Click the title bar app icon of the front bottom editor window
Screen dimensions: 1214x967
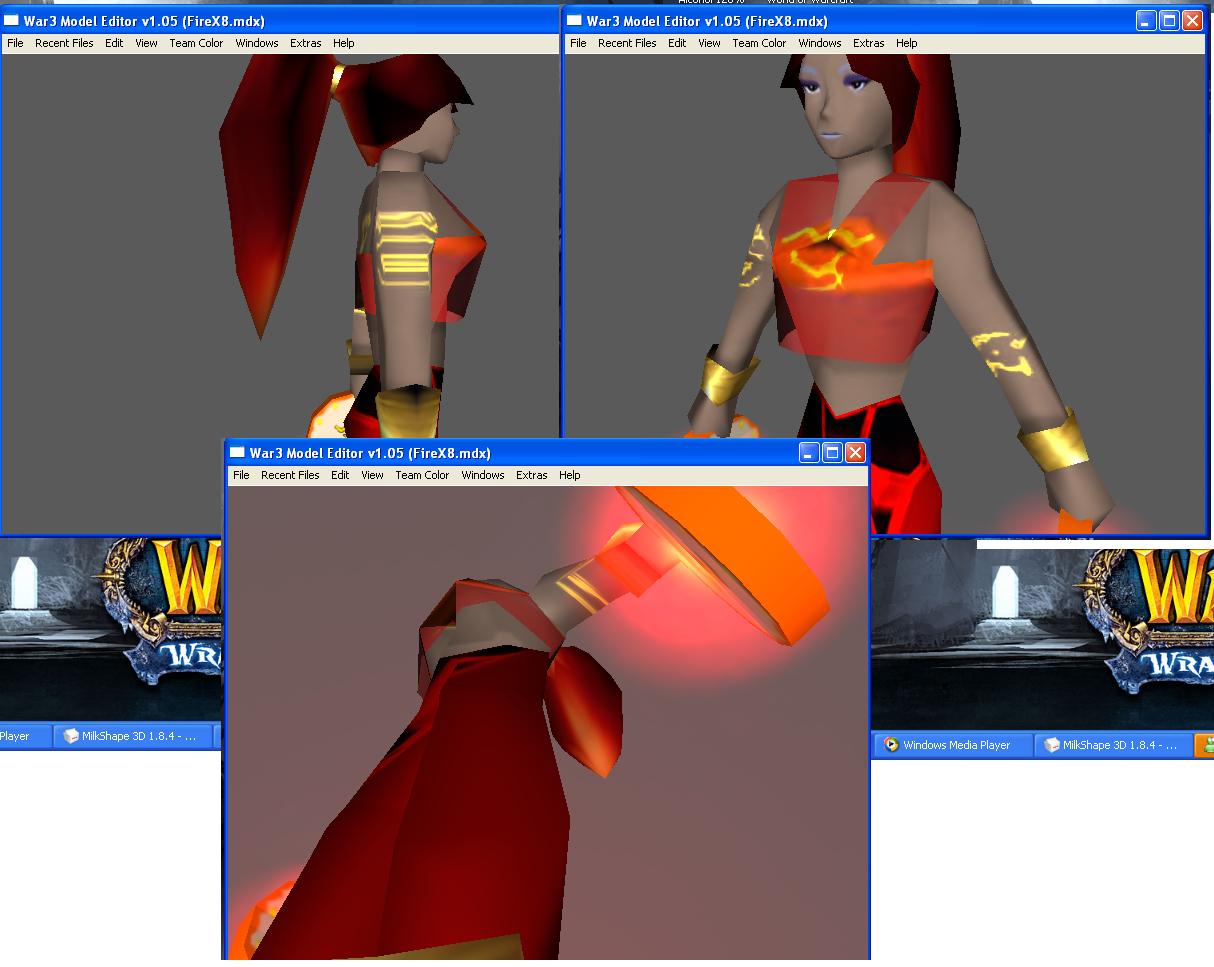pyautogui.click(x=238, y=453)
